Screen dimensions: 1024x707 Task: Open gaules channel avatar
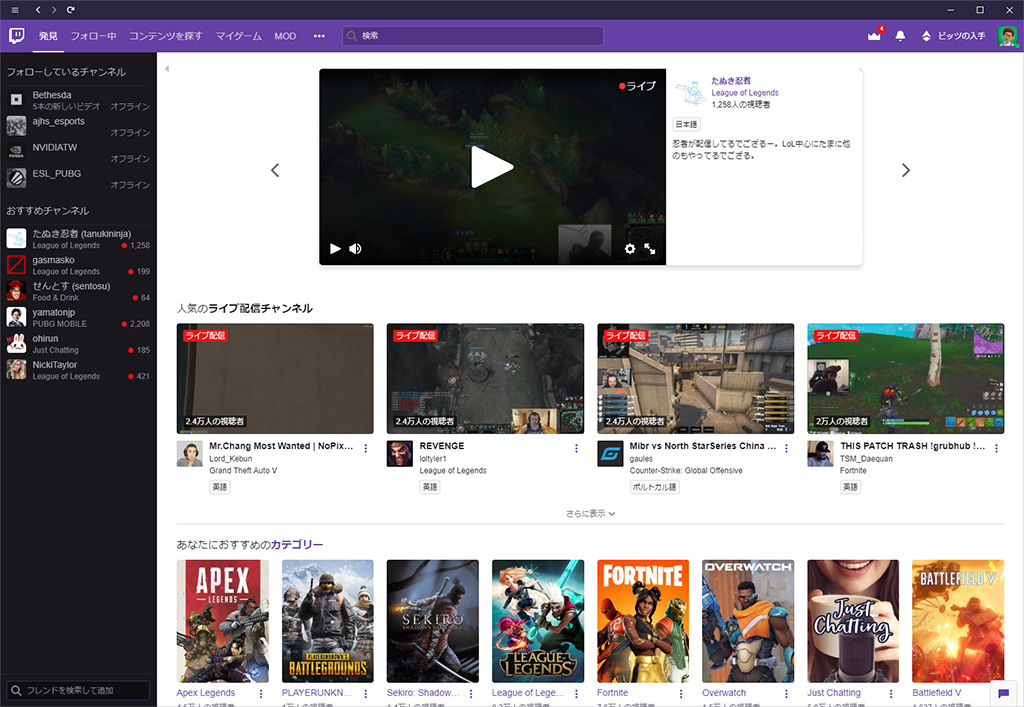point(610,454)
